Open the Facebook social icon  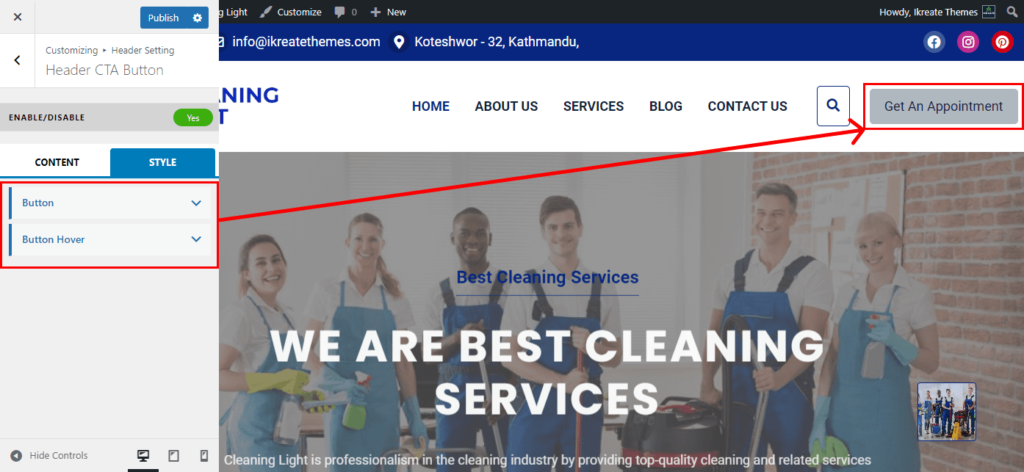pos(935,42)
